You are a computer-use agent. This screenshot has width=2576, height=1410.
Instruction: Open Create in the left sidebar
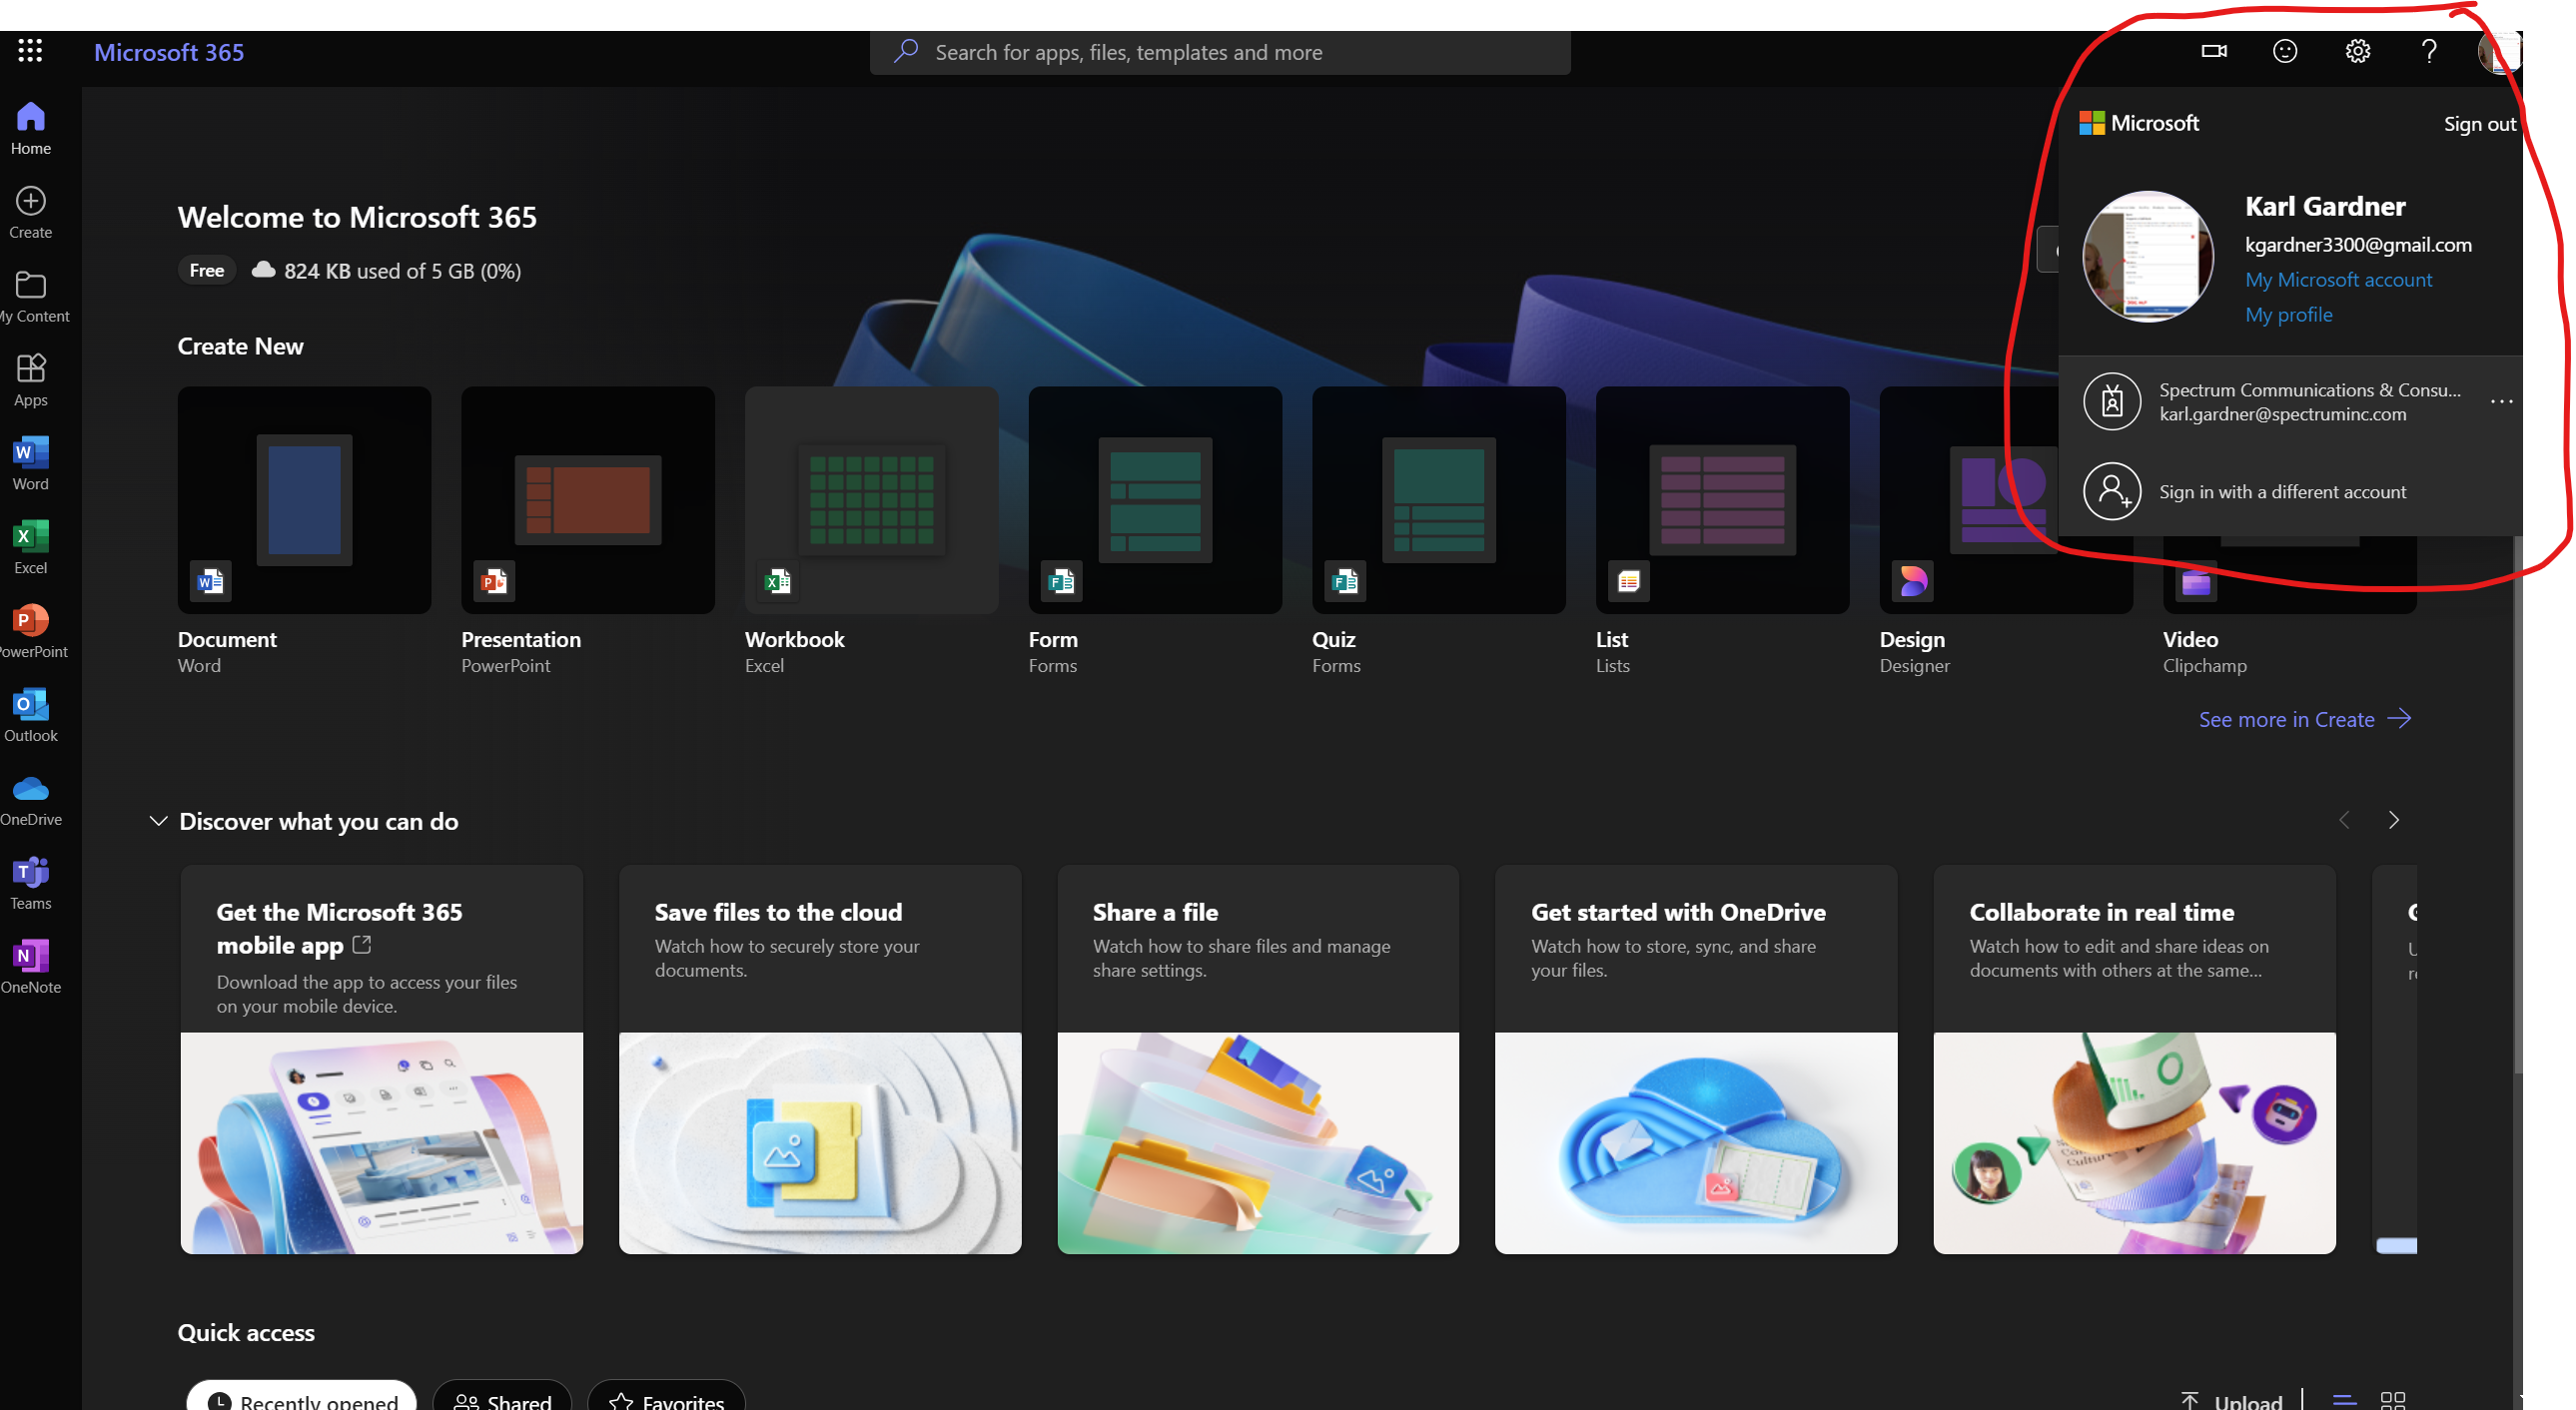31,213
